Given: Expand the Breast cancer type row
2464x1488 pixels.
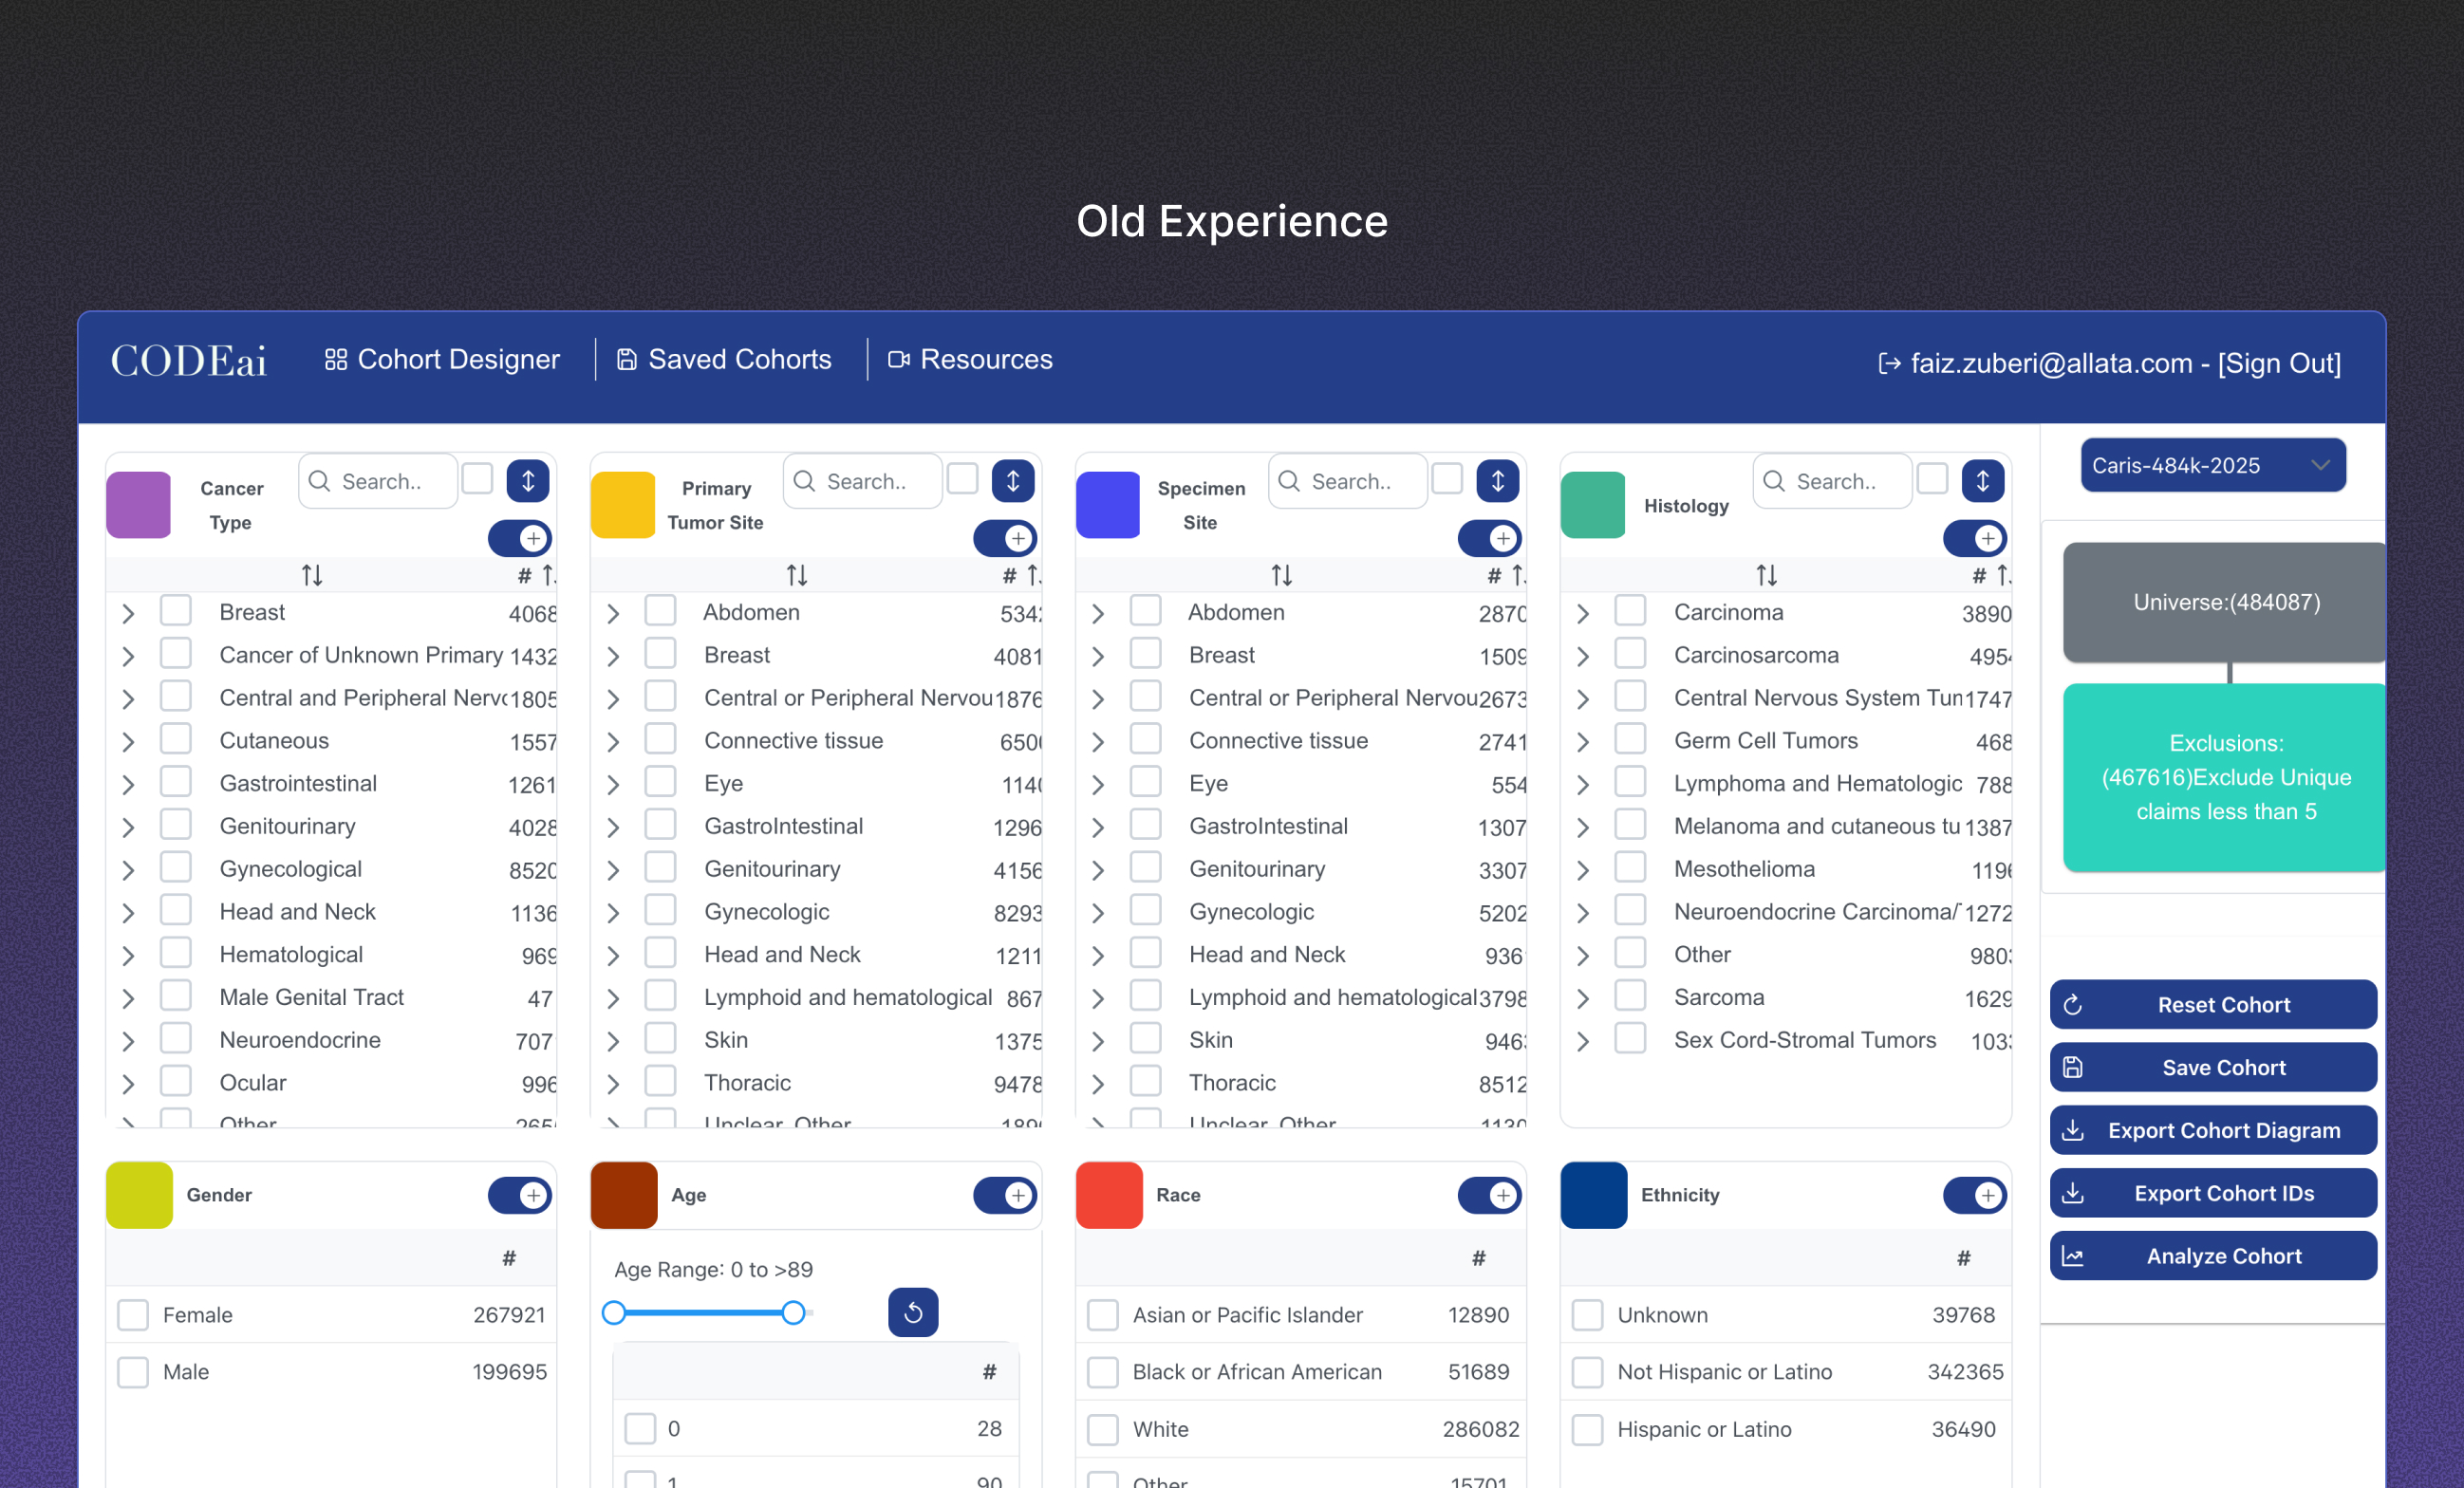Looking at the screenshot, I should (x=128, y=613).
